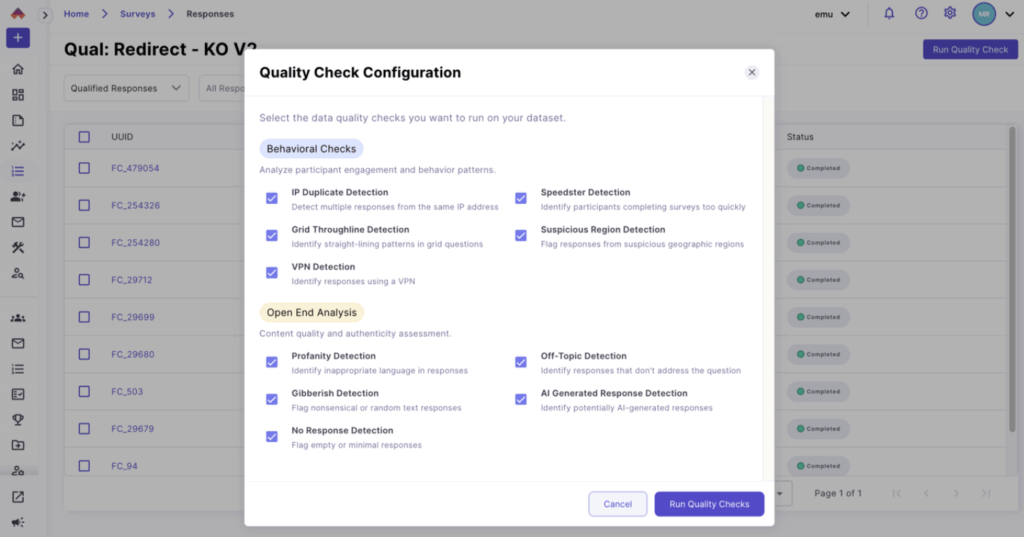
Task: Open the Qualified Responses dropdown
Action: (x=127, y=88)
